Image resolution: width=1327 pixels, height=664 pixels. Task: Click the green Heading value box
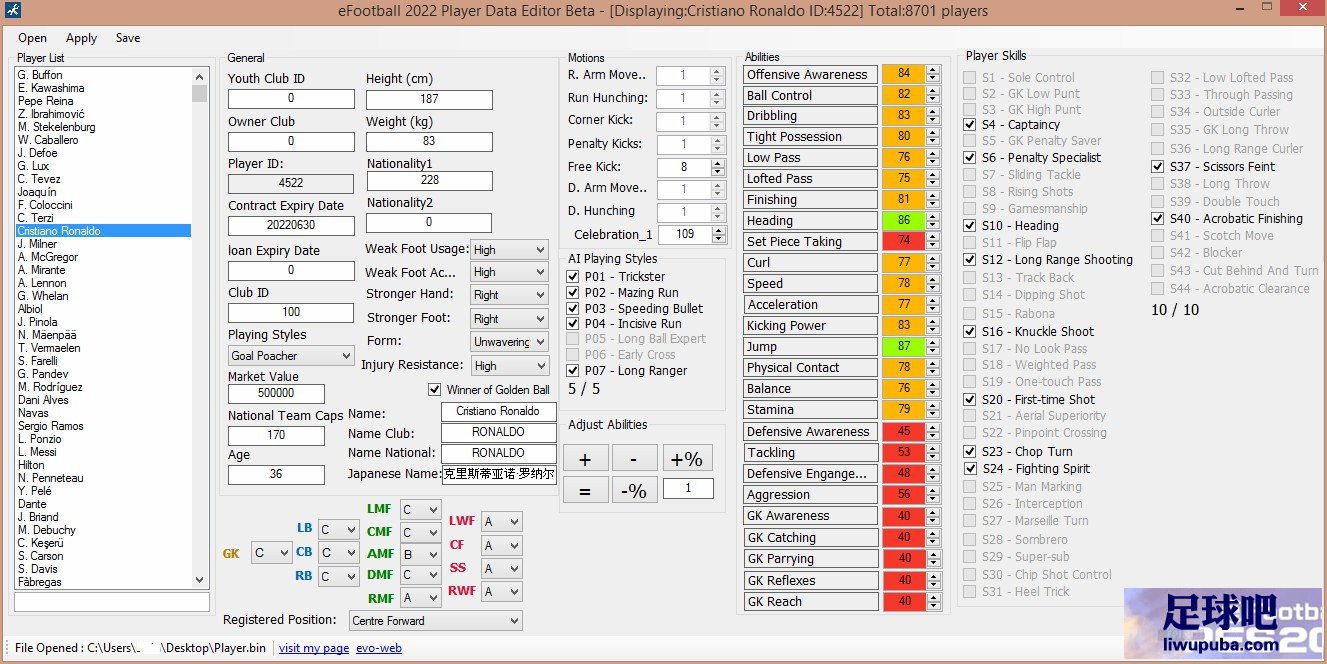point(904,221)
